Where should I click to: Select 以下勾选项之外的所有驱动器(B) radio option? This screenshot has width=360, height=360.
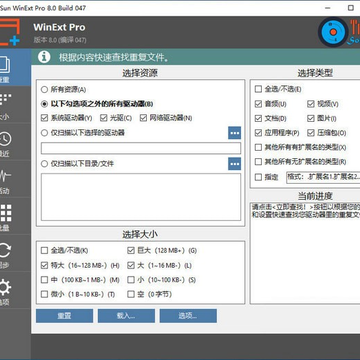[44, 104]
